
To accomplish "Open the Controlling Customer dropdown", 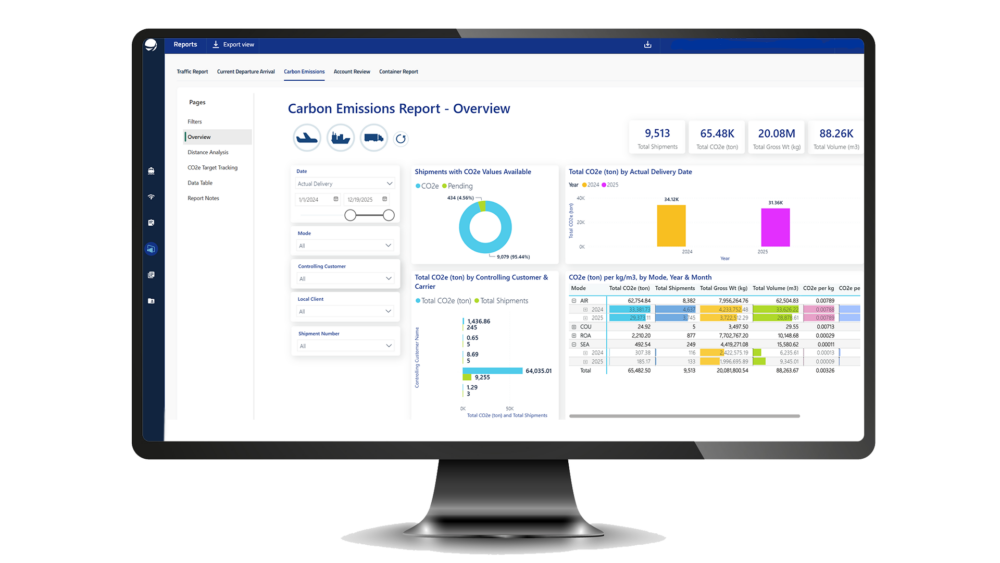I will pos(345,278).
